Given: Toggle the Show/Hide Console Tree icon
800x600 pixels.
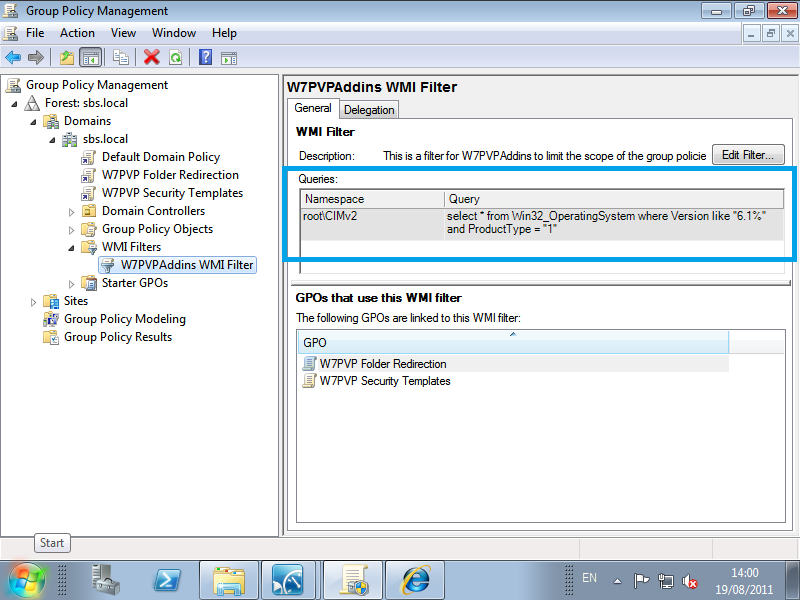Looking at the screenshot, I should 90,58.
